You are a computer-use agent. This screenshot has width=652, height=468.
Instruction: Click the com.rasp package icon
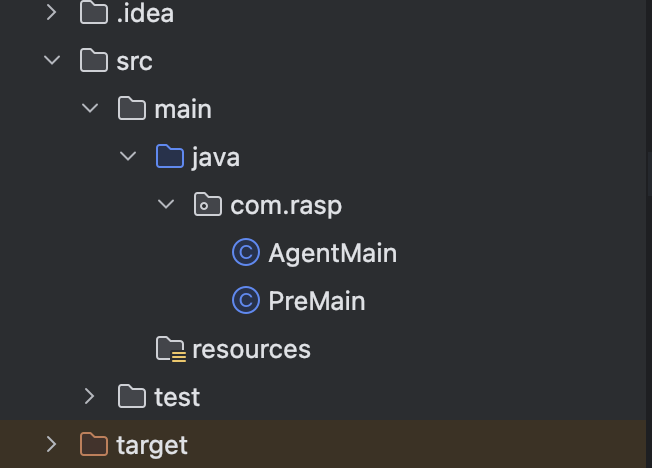(x=207, y=204)
